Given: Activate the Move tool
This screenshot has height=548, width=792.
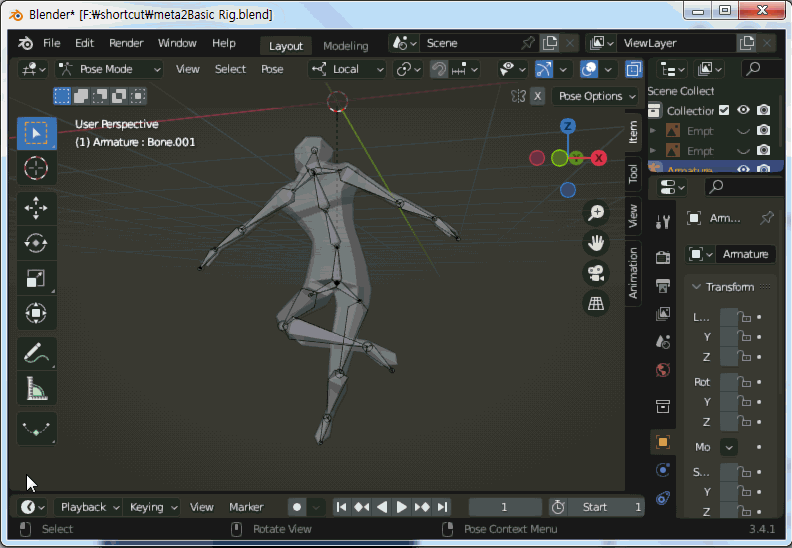Looking at the screenshot, I should pyautogui.click(x=37, y=208).
